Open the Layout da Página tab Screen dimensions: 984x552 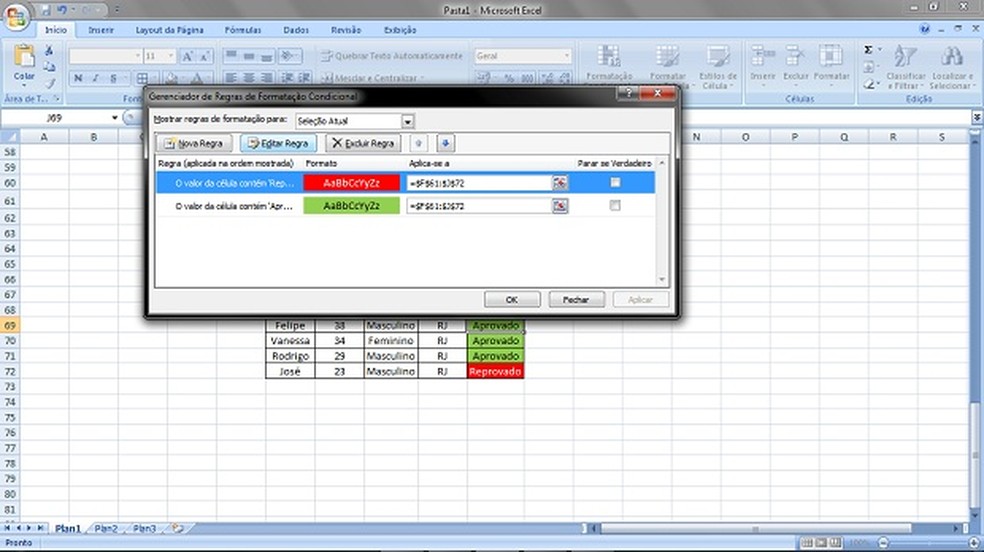(169, 29)
